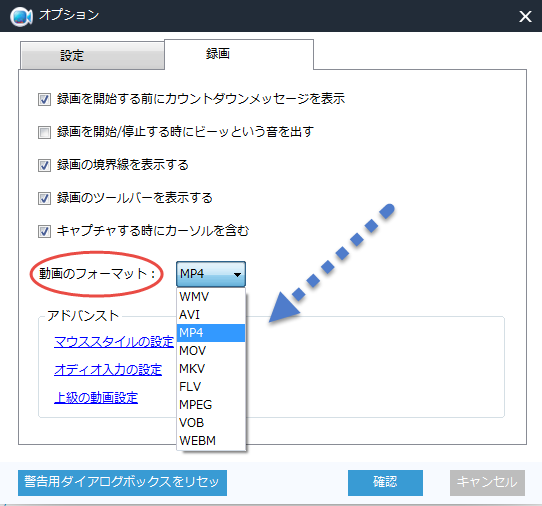This screenshot has width=542, height=506.
Task: Open オディオ入力の設定 link
Action: click(x=108, y=370)
